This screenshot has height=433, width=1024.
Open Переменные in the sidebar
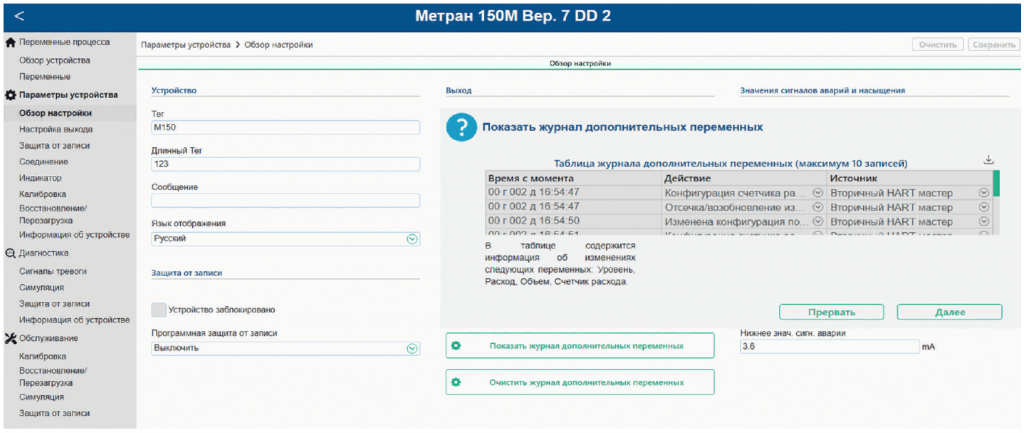(x=45, y=77)
